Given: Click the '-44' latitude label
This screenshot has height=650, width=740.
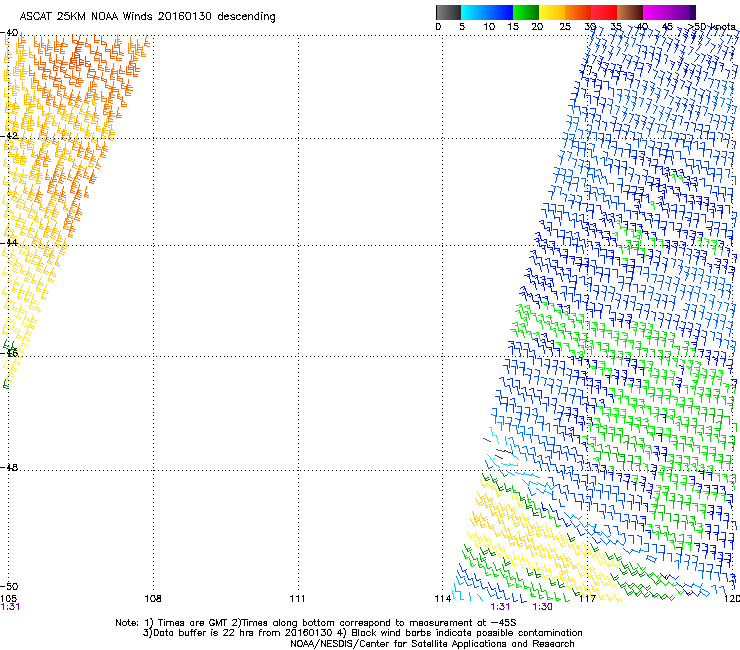Looking at the screenshot, I should click(9, 243).
